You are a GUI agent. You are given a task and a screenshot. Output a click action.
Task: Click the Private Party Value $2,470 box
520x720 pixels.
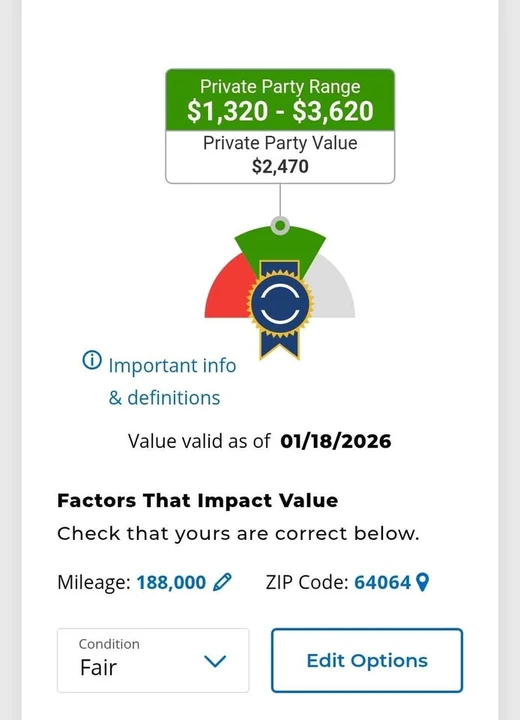tap(280, 157)
